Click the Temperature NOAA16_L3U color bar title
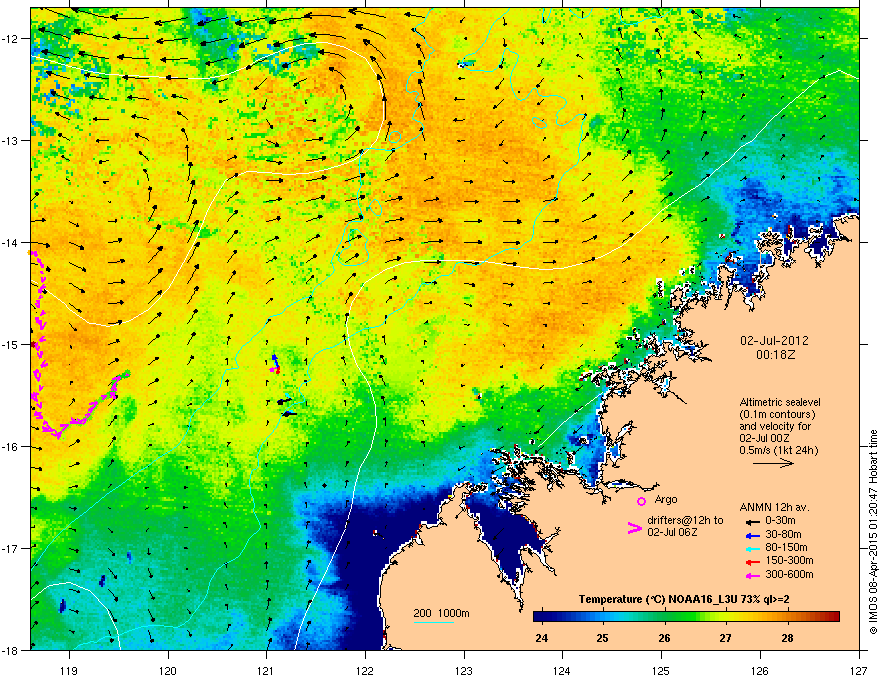 coord(684,600)
